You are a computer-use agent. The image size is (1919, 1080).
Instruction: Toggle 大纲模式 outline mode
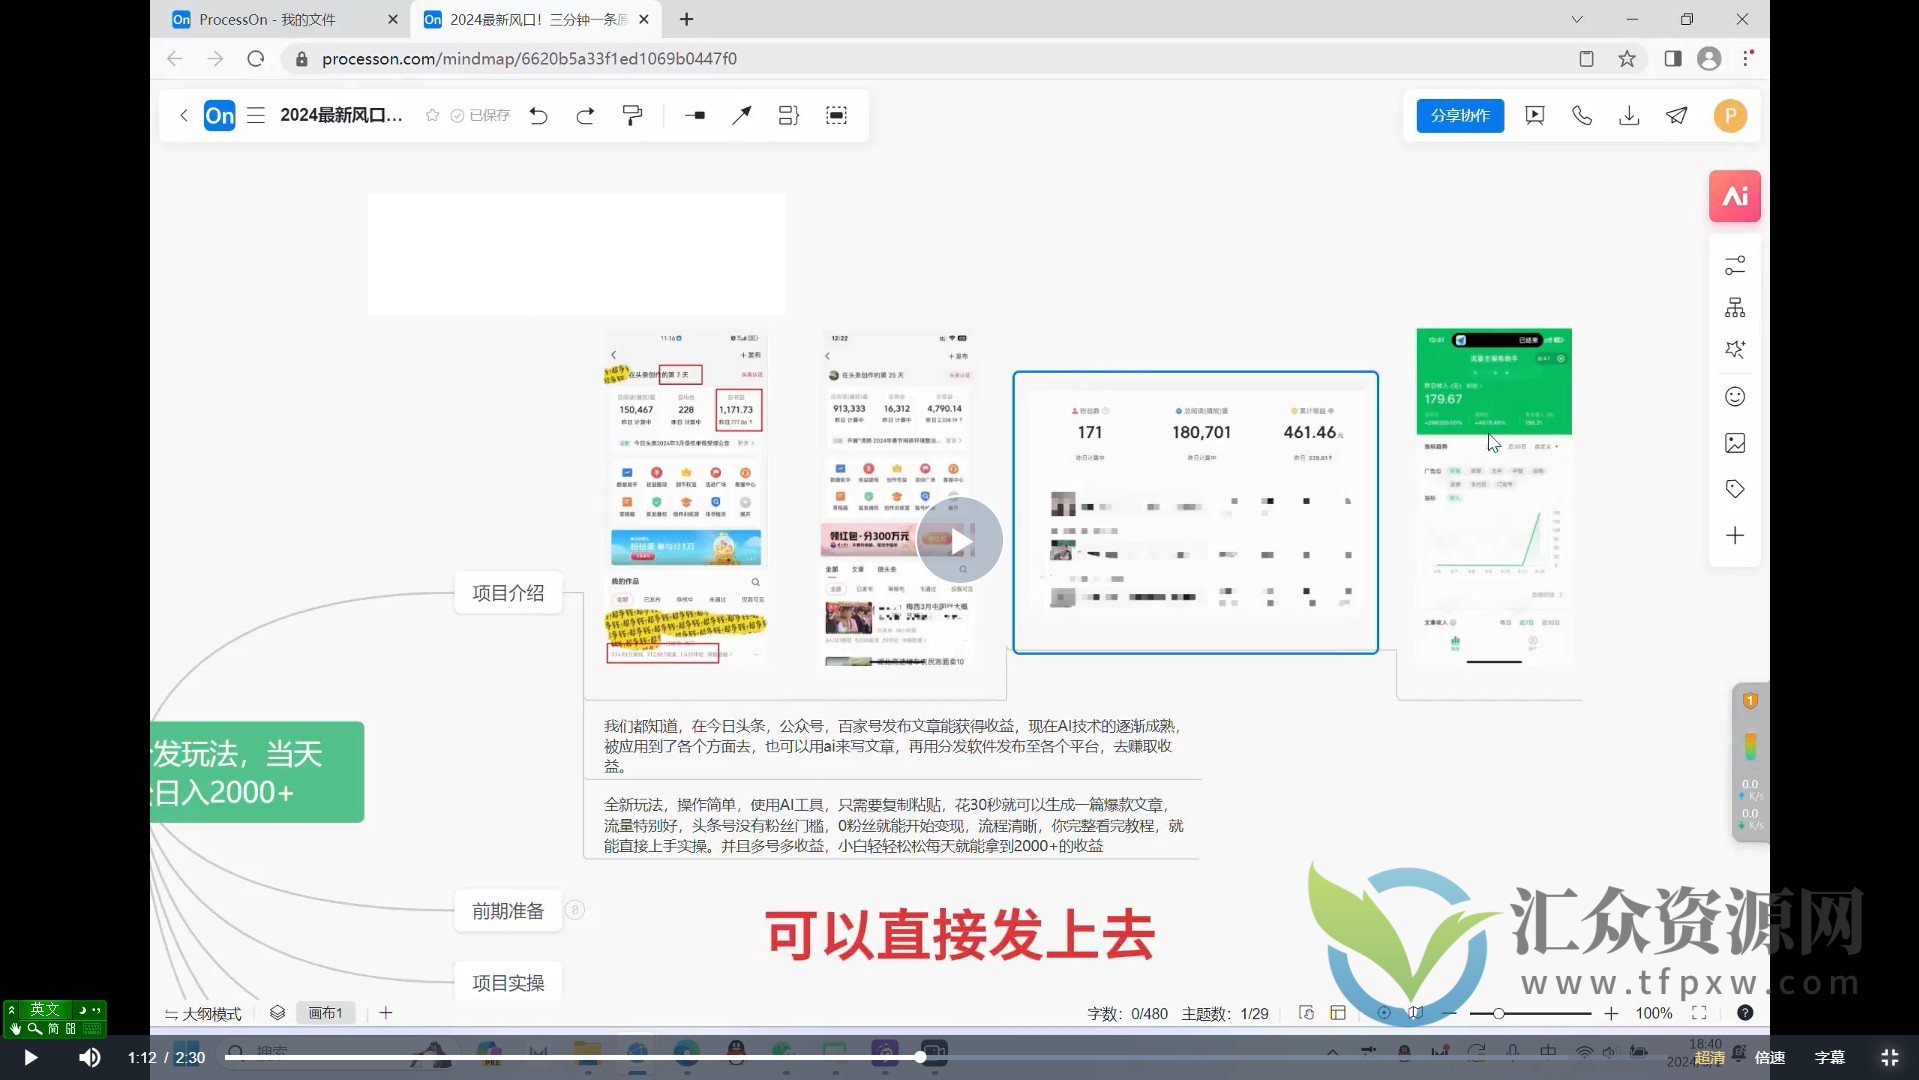tap(205, 1013)
